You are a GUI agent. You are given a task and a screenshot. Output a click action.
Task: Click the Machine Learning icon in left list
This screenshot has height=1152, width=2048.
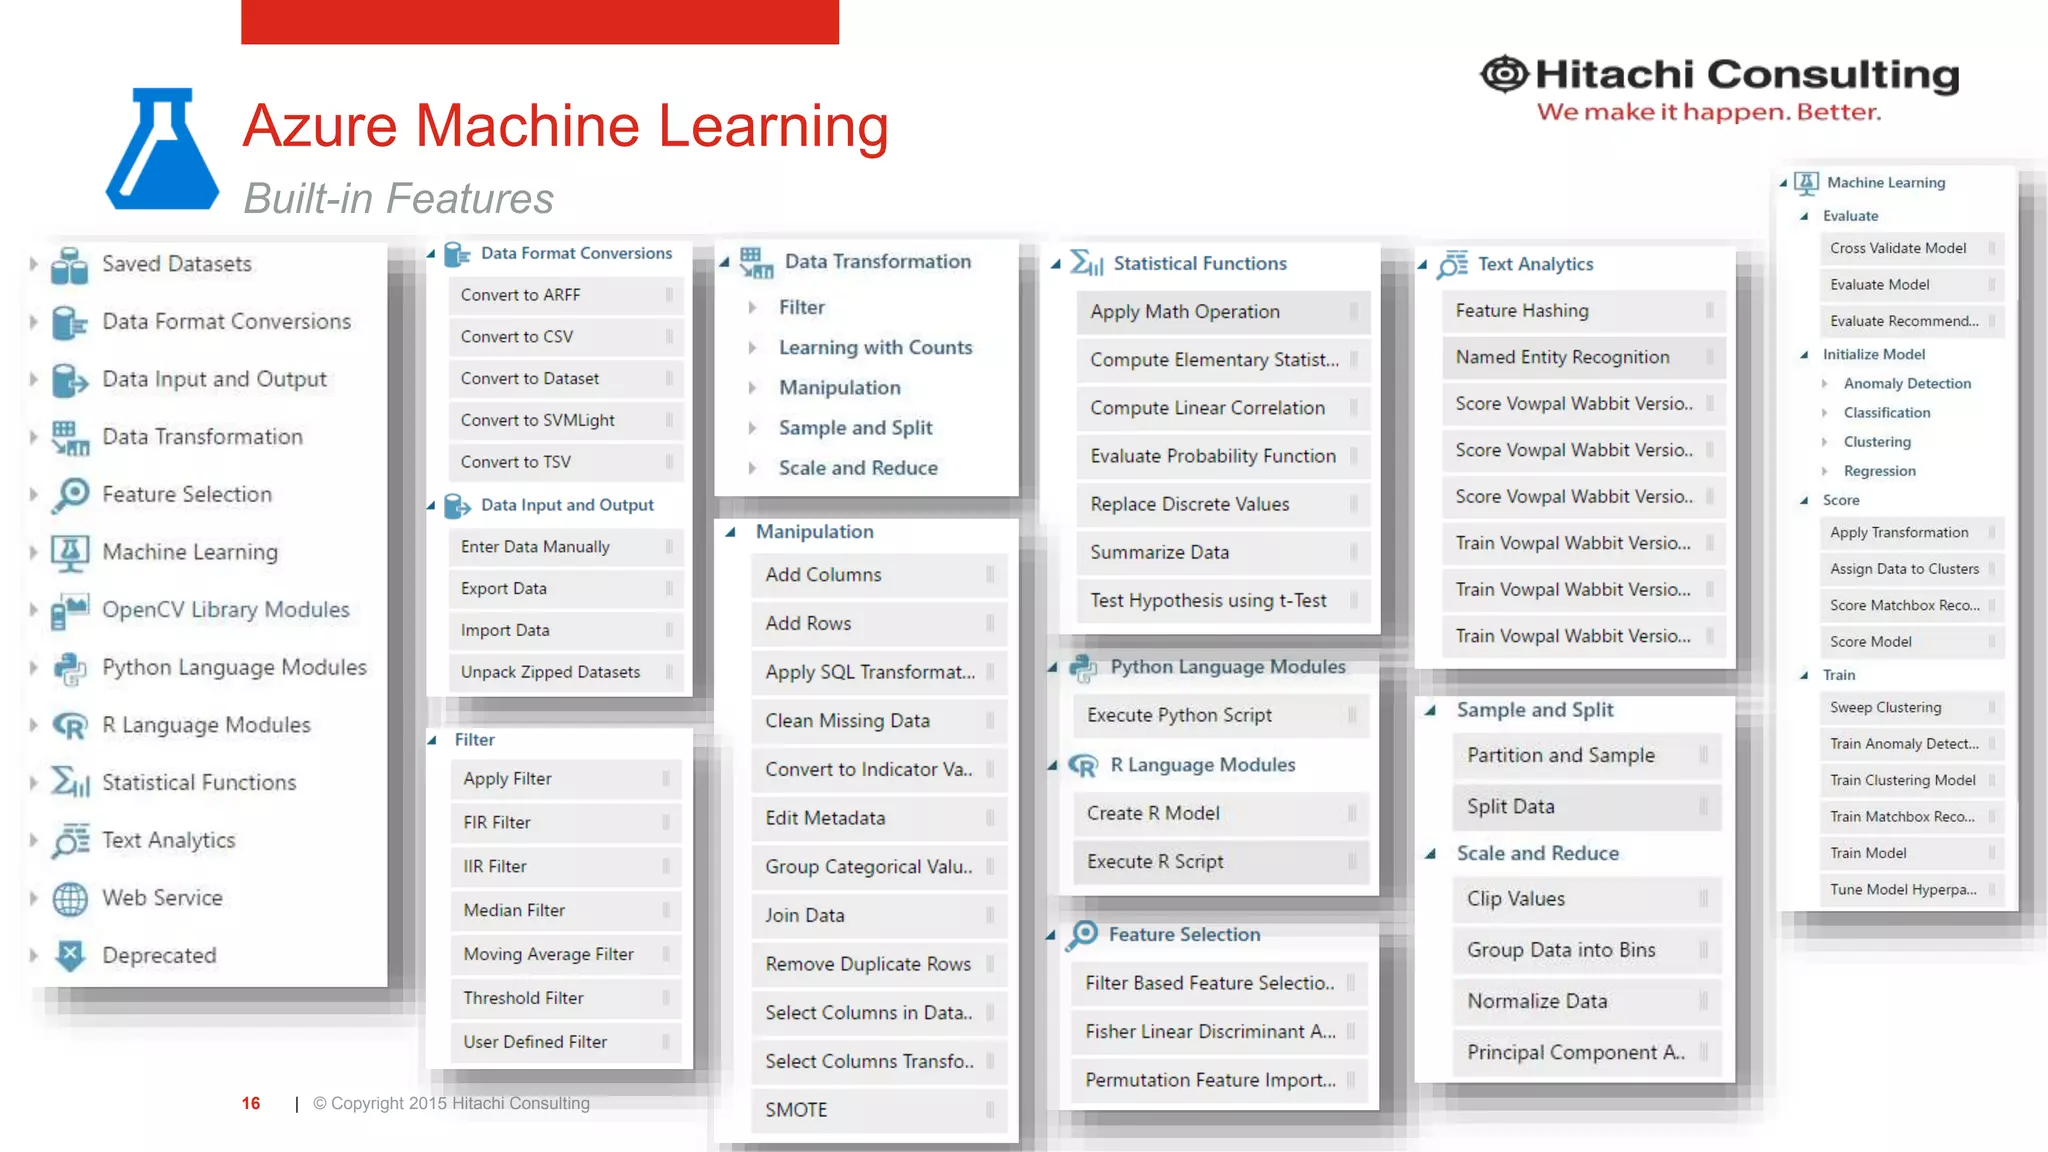coord(70,553)
